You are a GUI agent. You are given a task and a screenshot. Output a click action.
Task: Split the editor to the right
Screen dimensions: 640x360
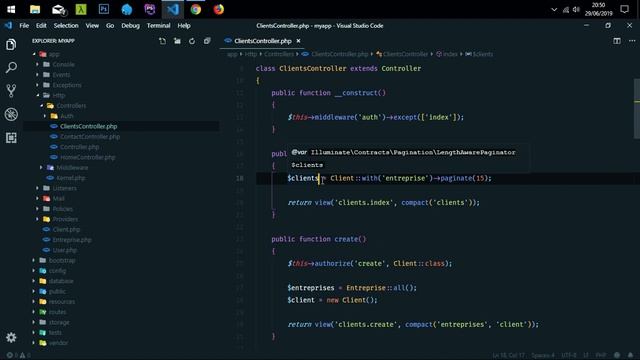[617, 41]
